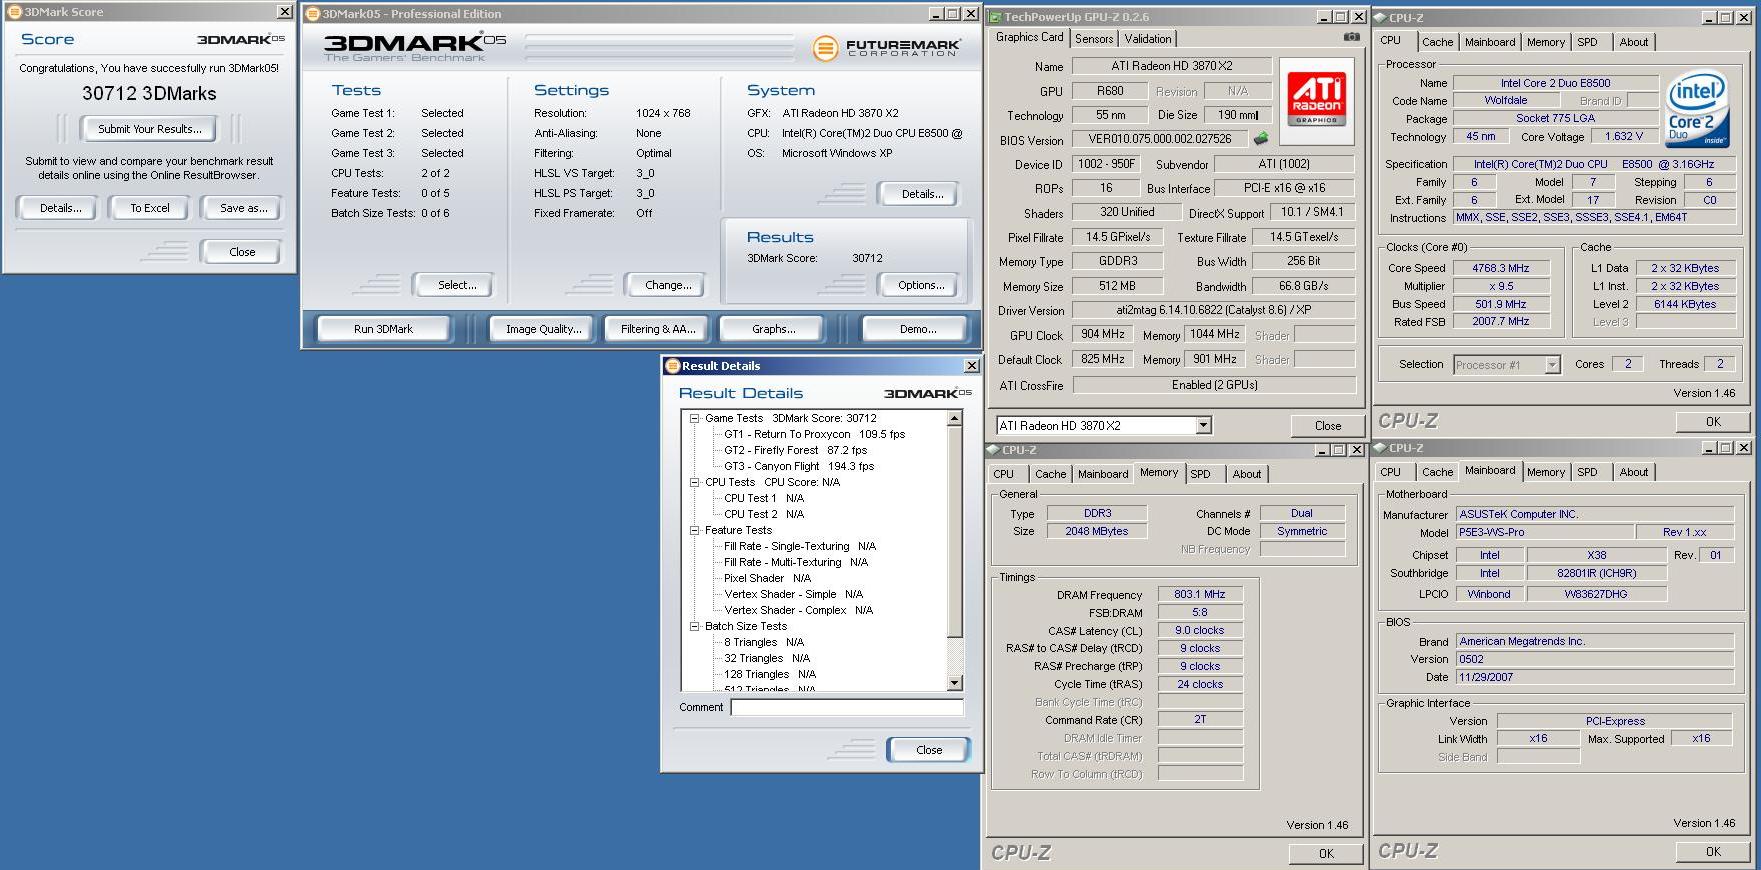
Task: Click the Result Details window title icon
Action: pyautogui.click(x=672, y=366)
